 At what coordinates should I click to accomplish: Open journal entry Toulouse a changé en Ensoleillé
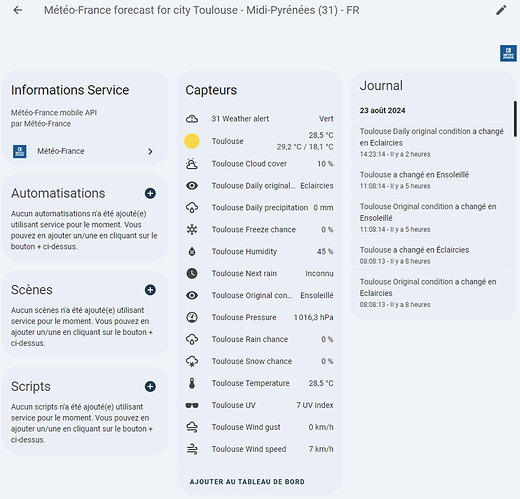pos(414,180)
